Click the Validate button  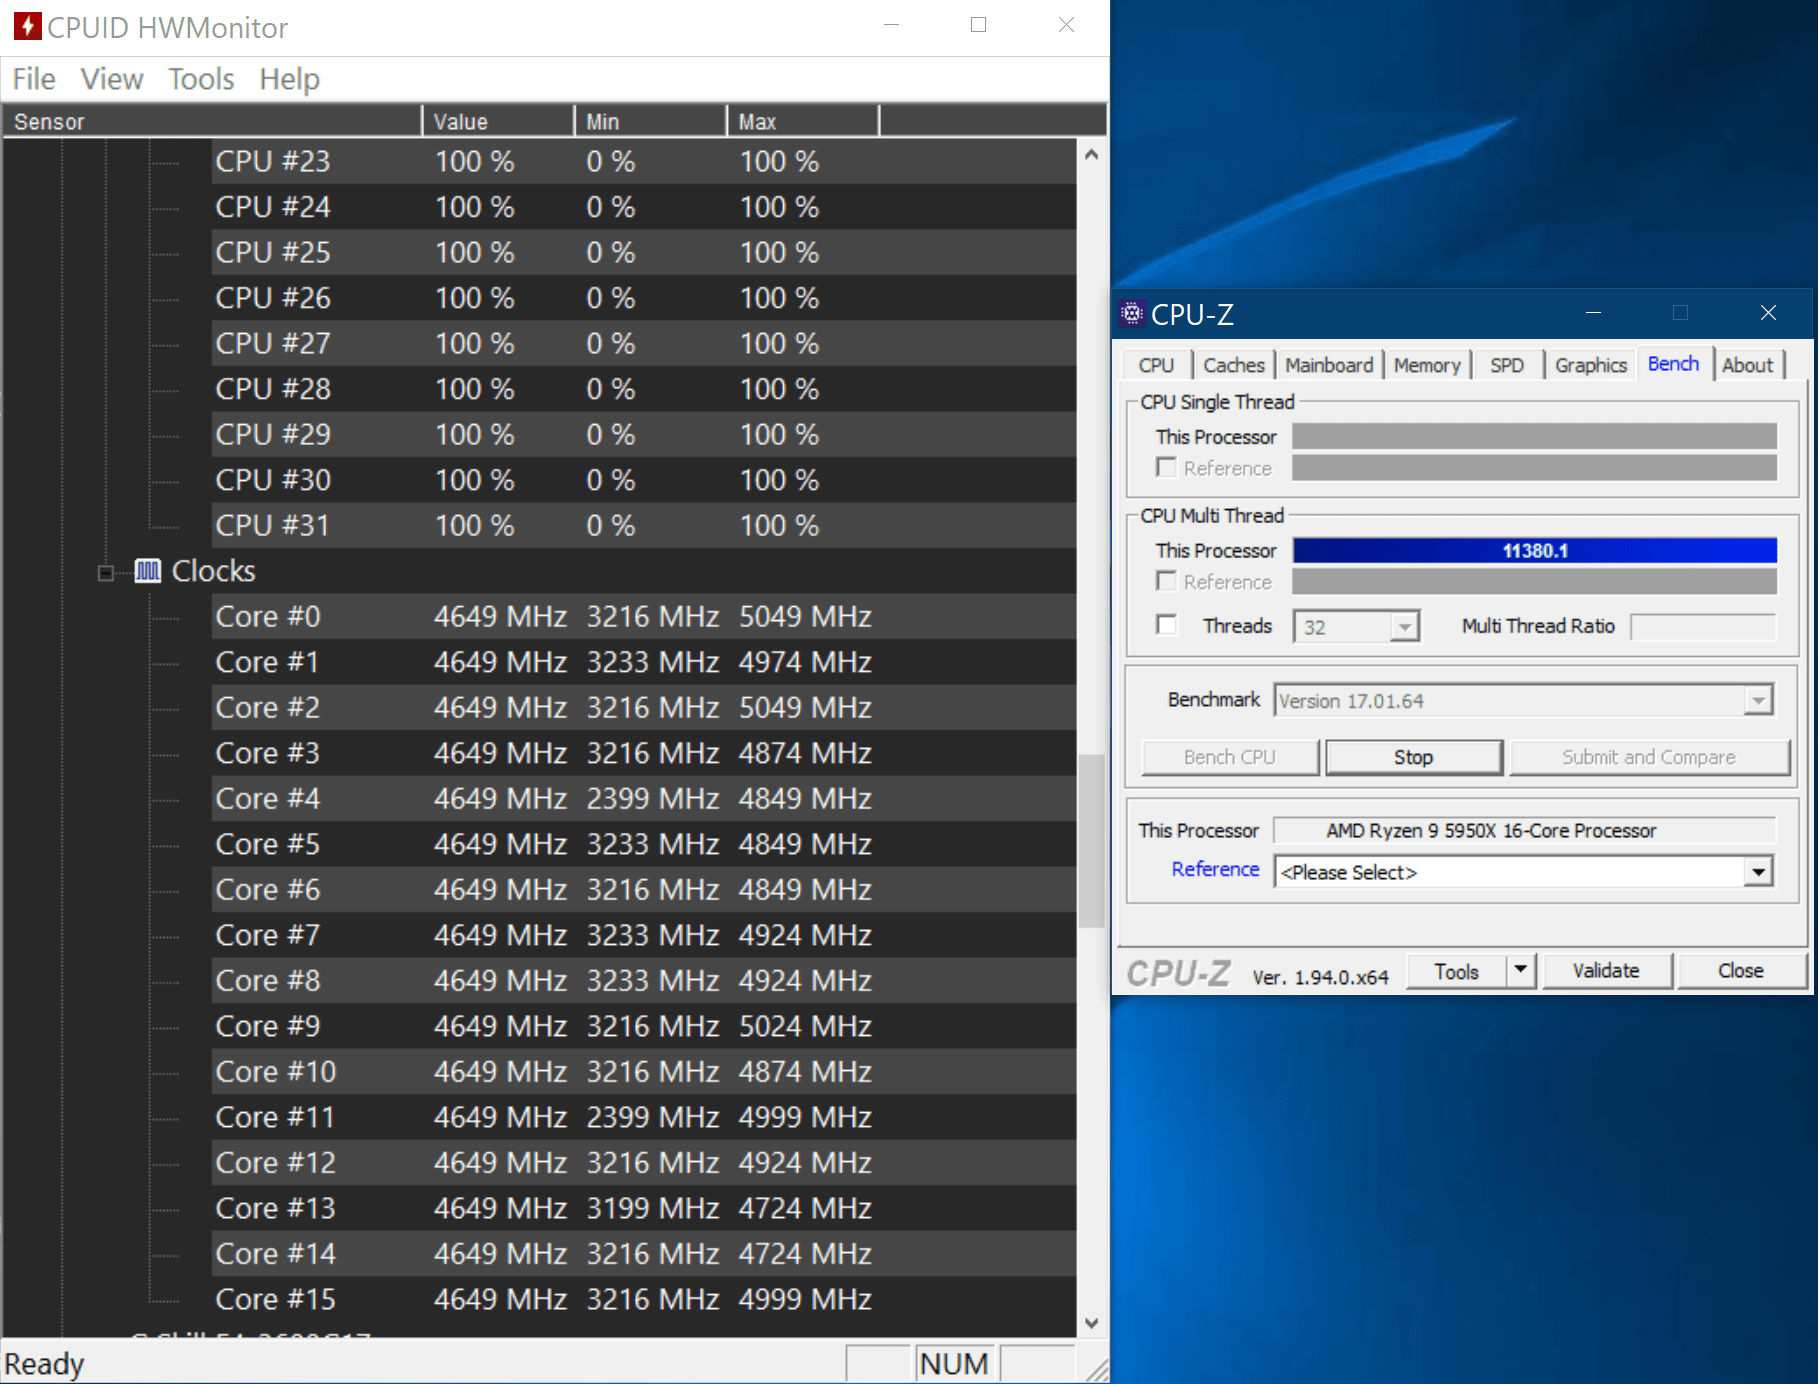(x=1606, y=971)
